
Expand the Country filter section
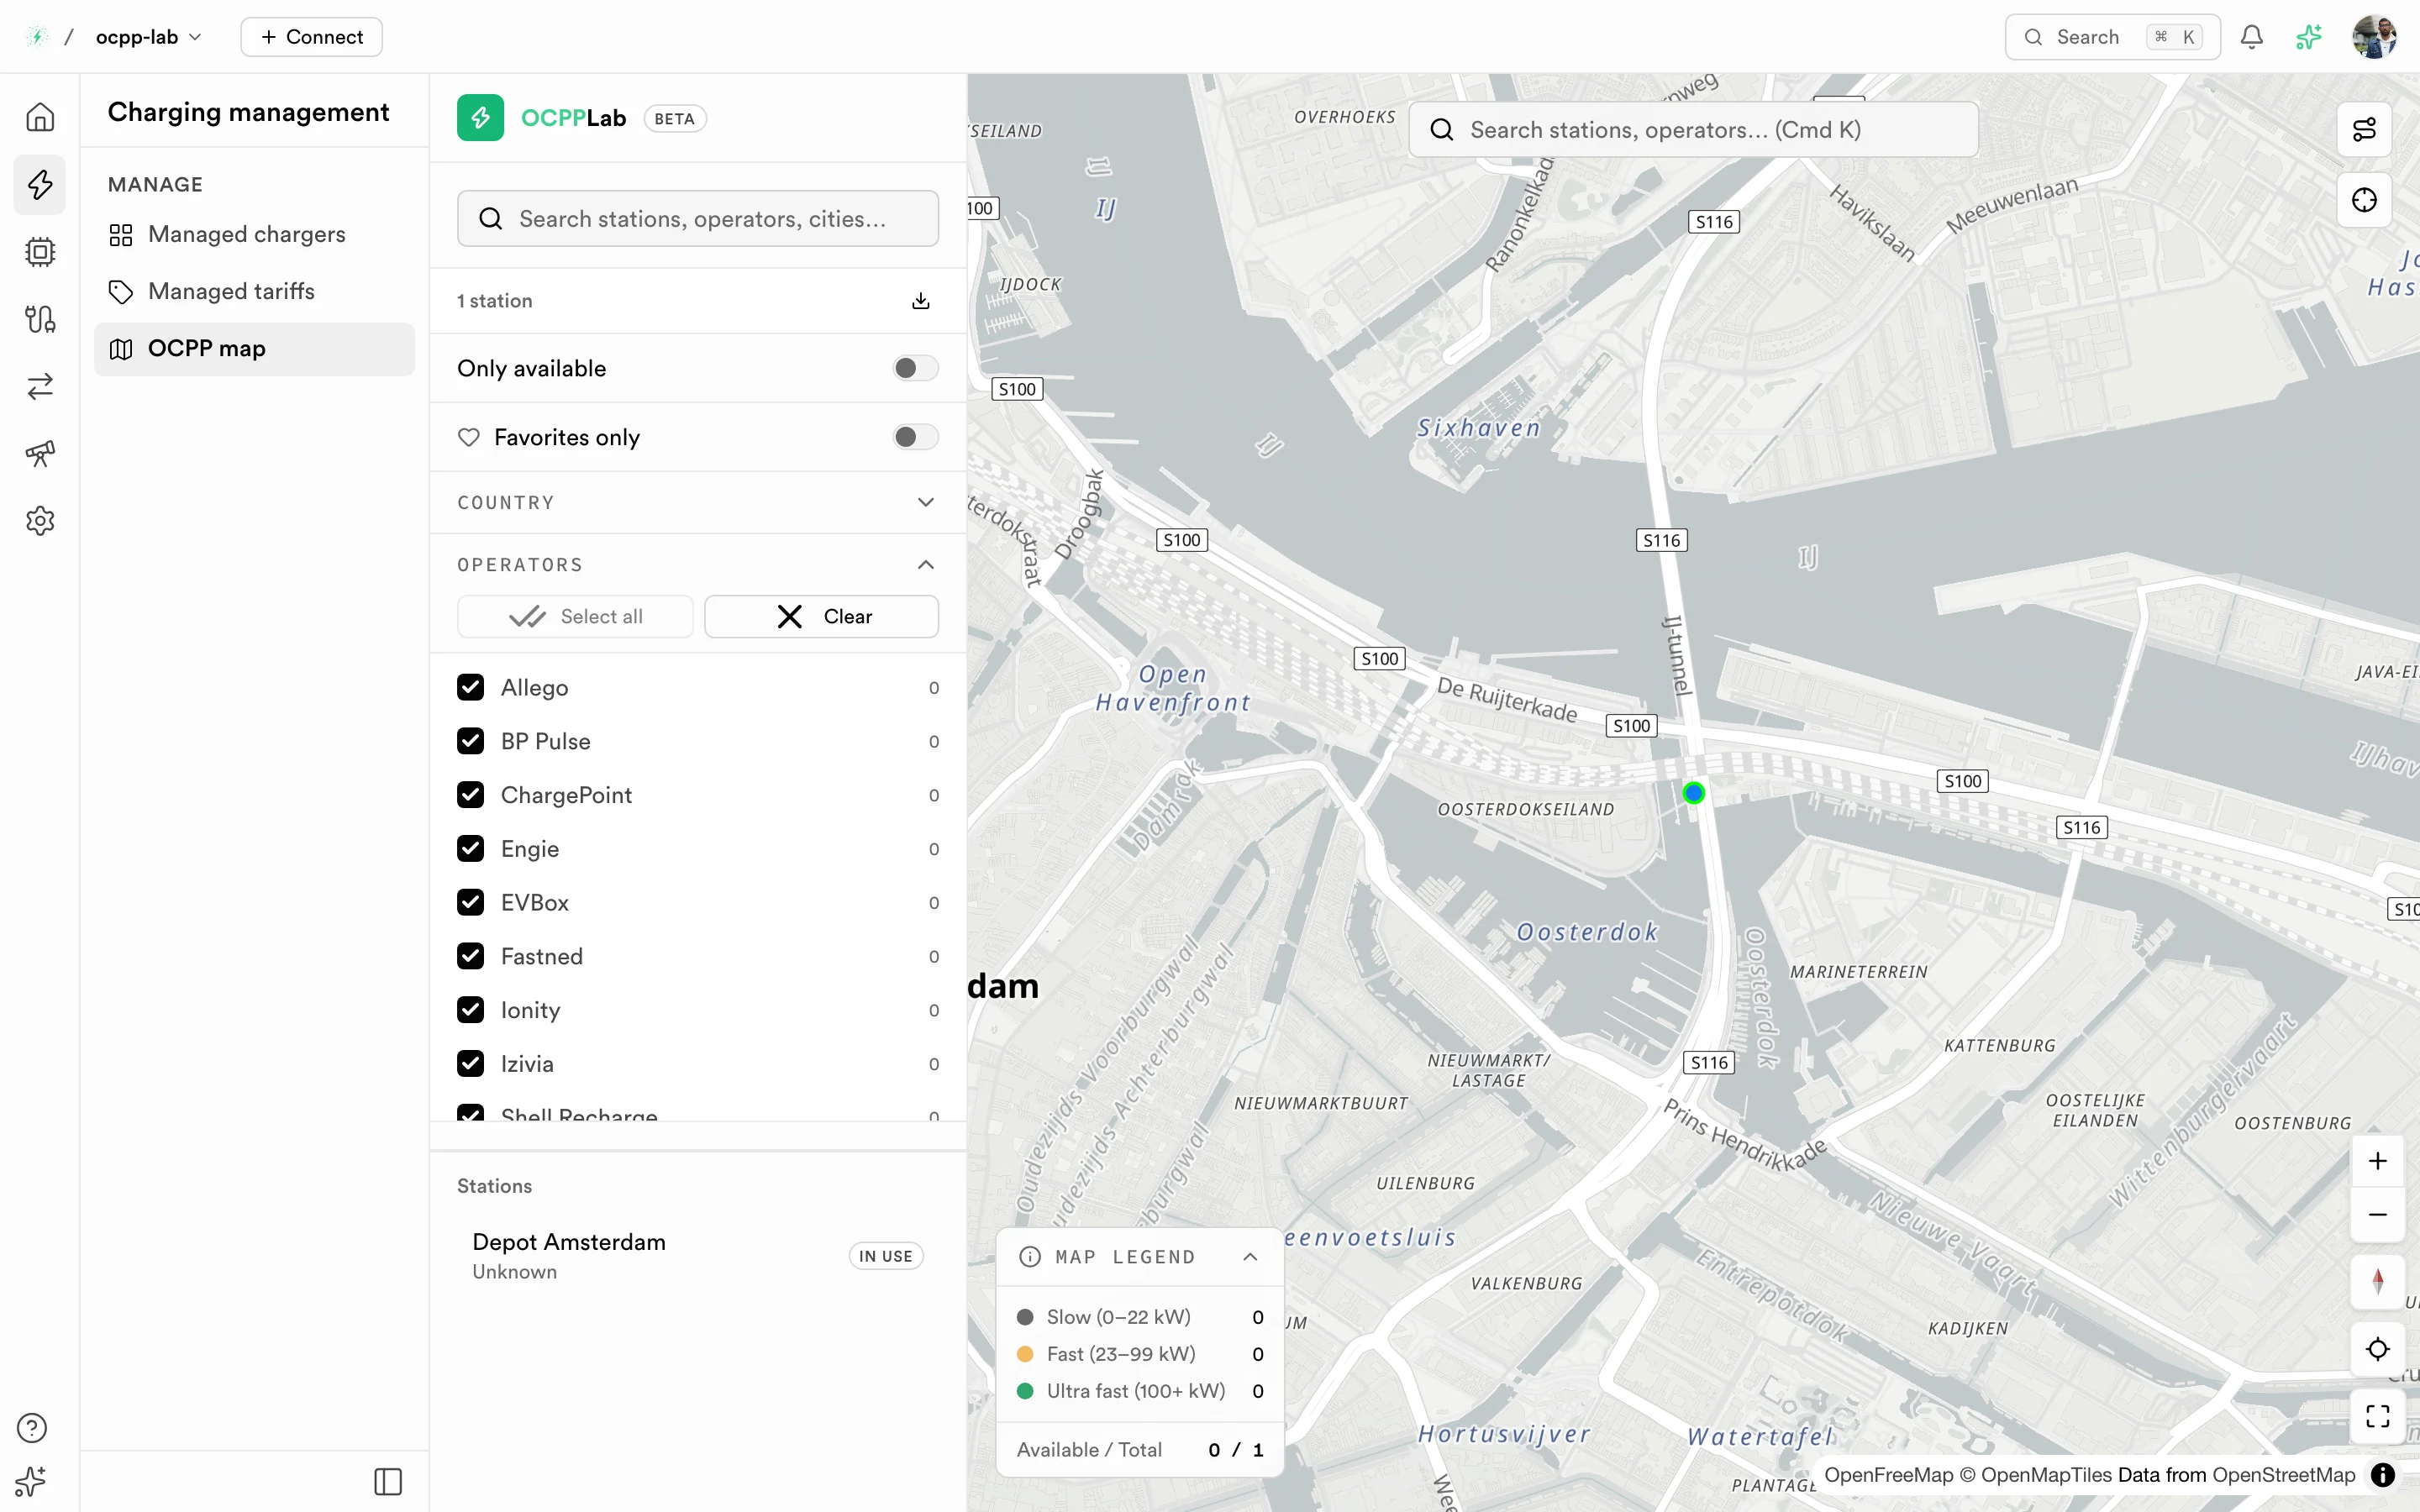pyautogui.click(x=697, y=502)
